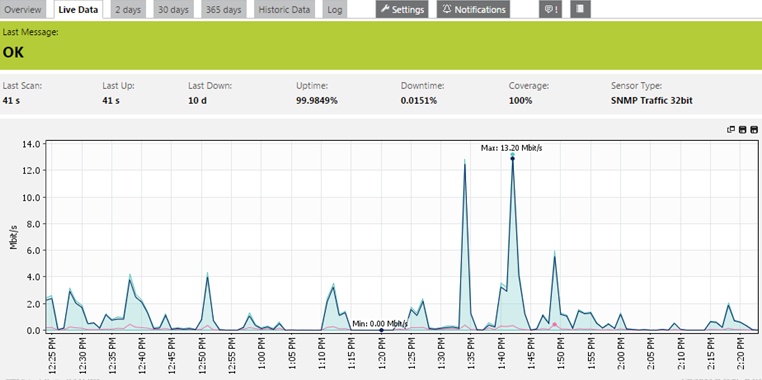Open the 365 days tab
The image size is (762, 380).
click(x=224, y=9)
